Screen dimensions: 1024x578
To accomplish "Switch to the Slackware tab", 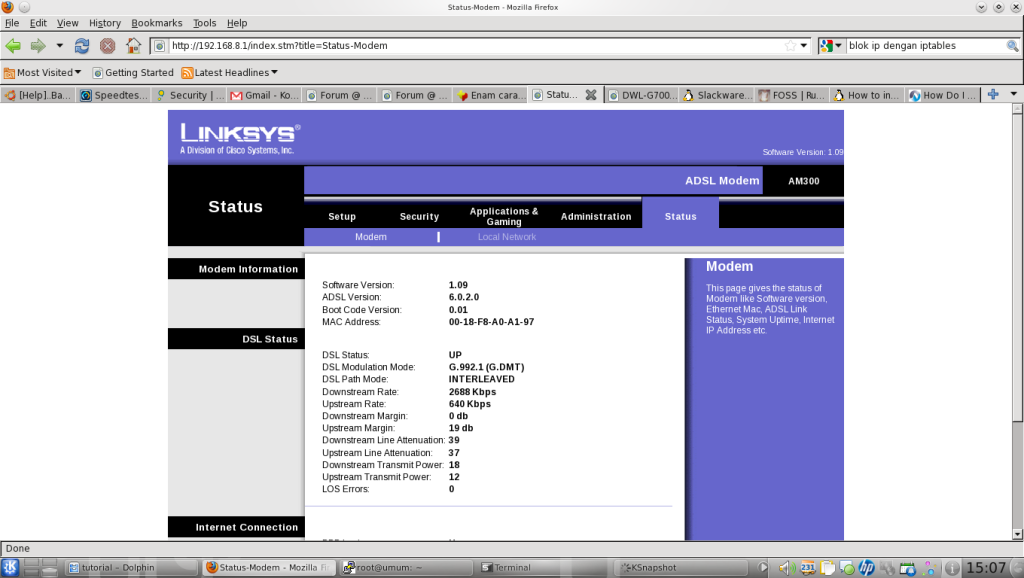I will click(717, 95).
